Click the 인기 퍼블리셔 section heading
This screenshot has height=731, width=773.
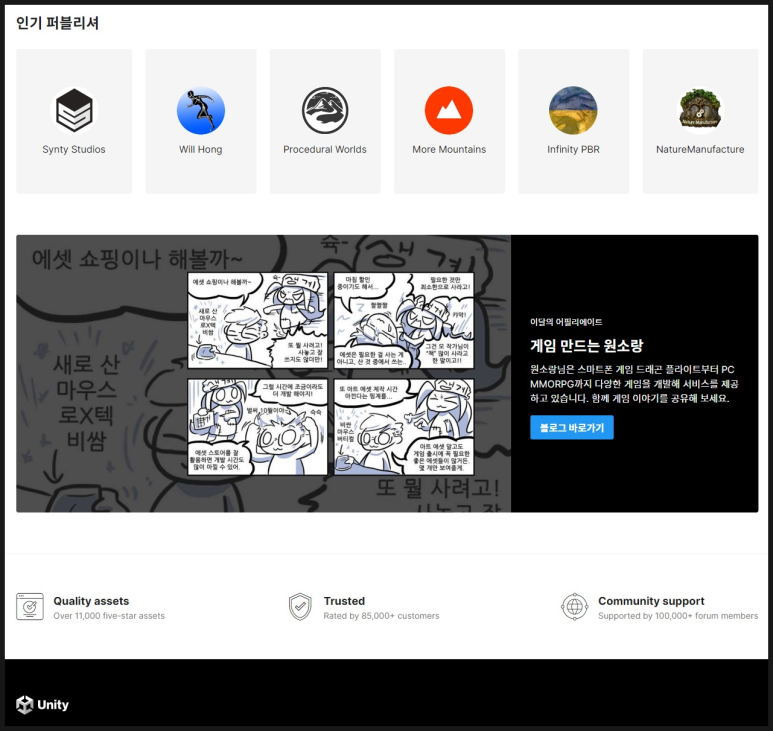(x=57, y=23)
